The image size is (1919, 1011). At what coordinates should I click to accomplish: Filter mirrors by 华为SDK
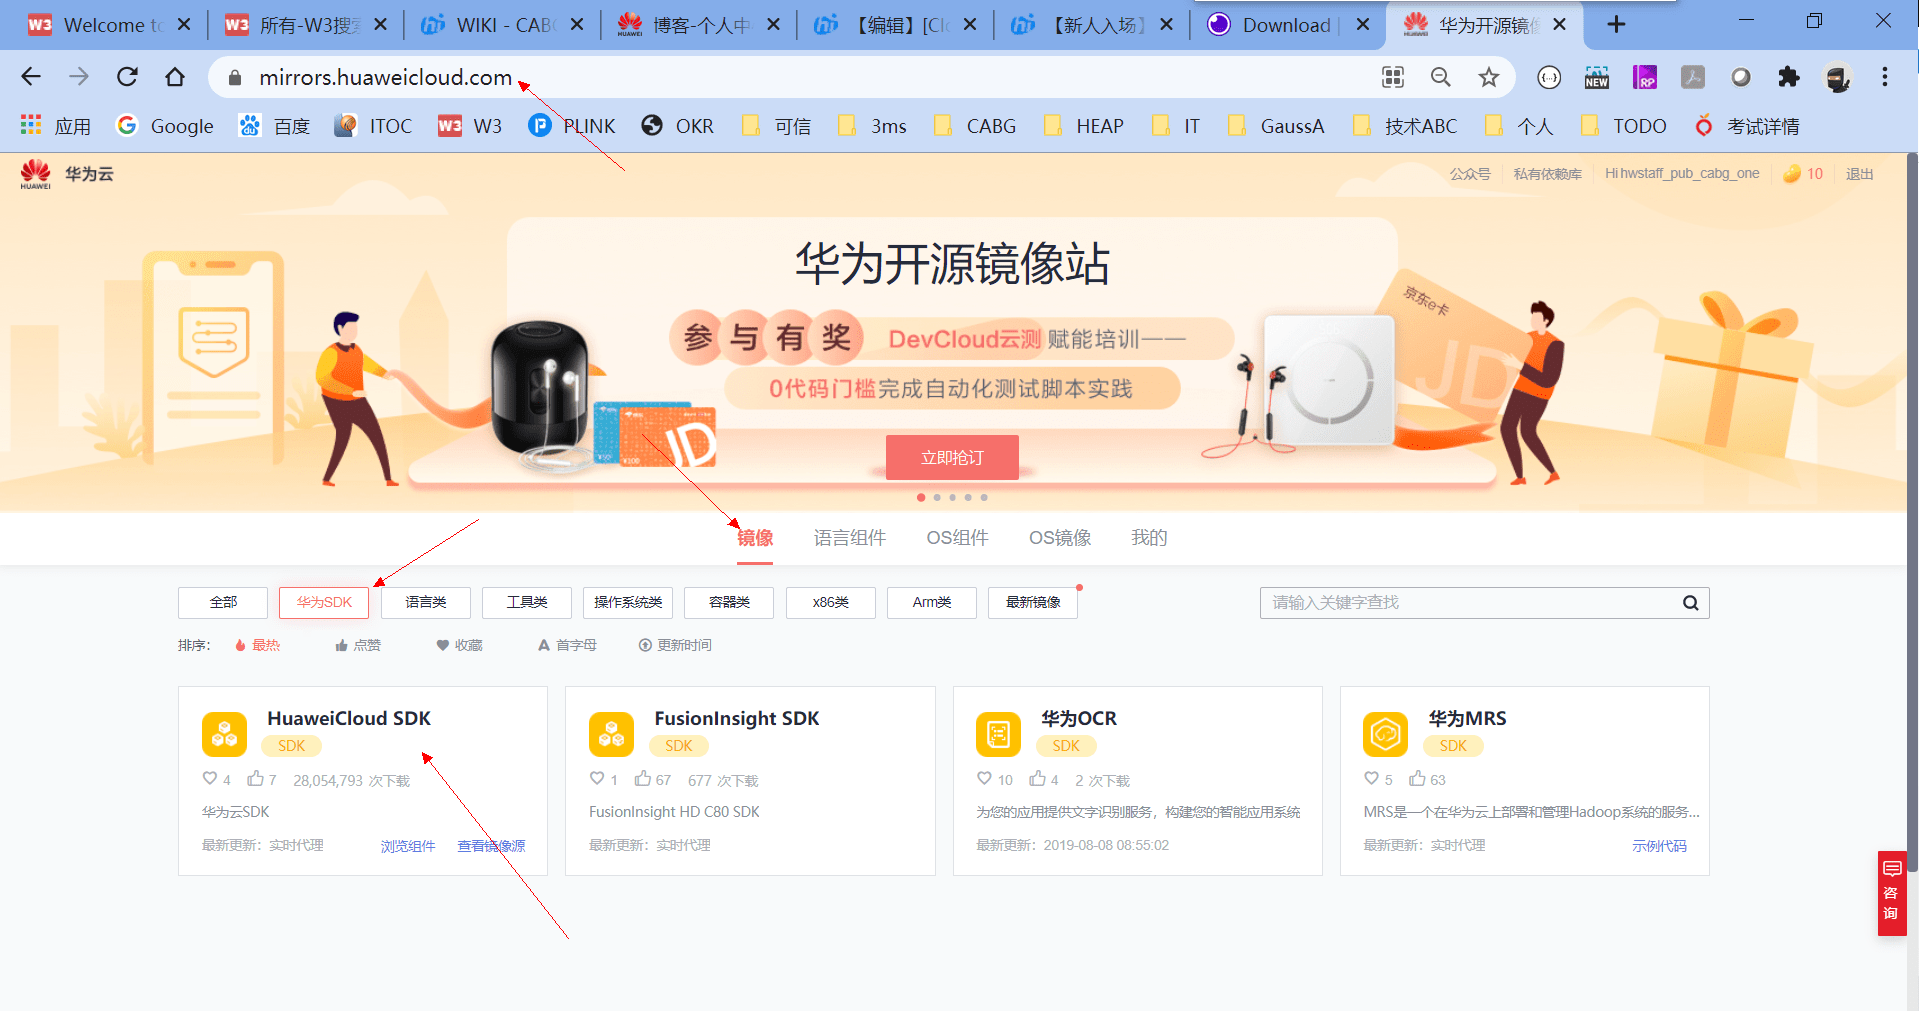tap(324, 602)
